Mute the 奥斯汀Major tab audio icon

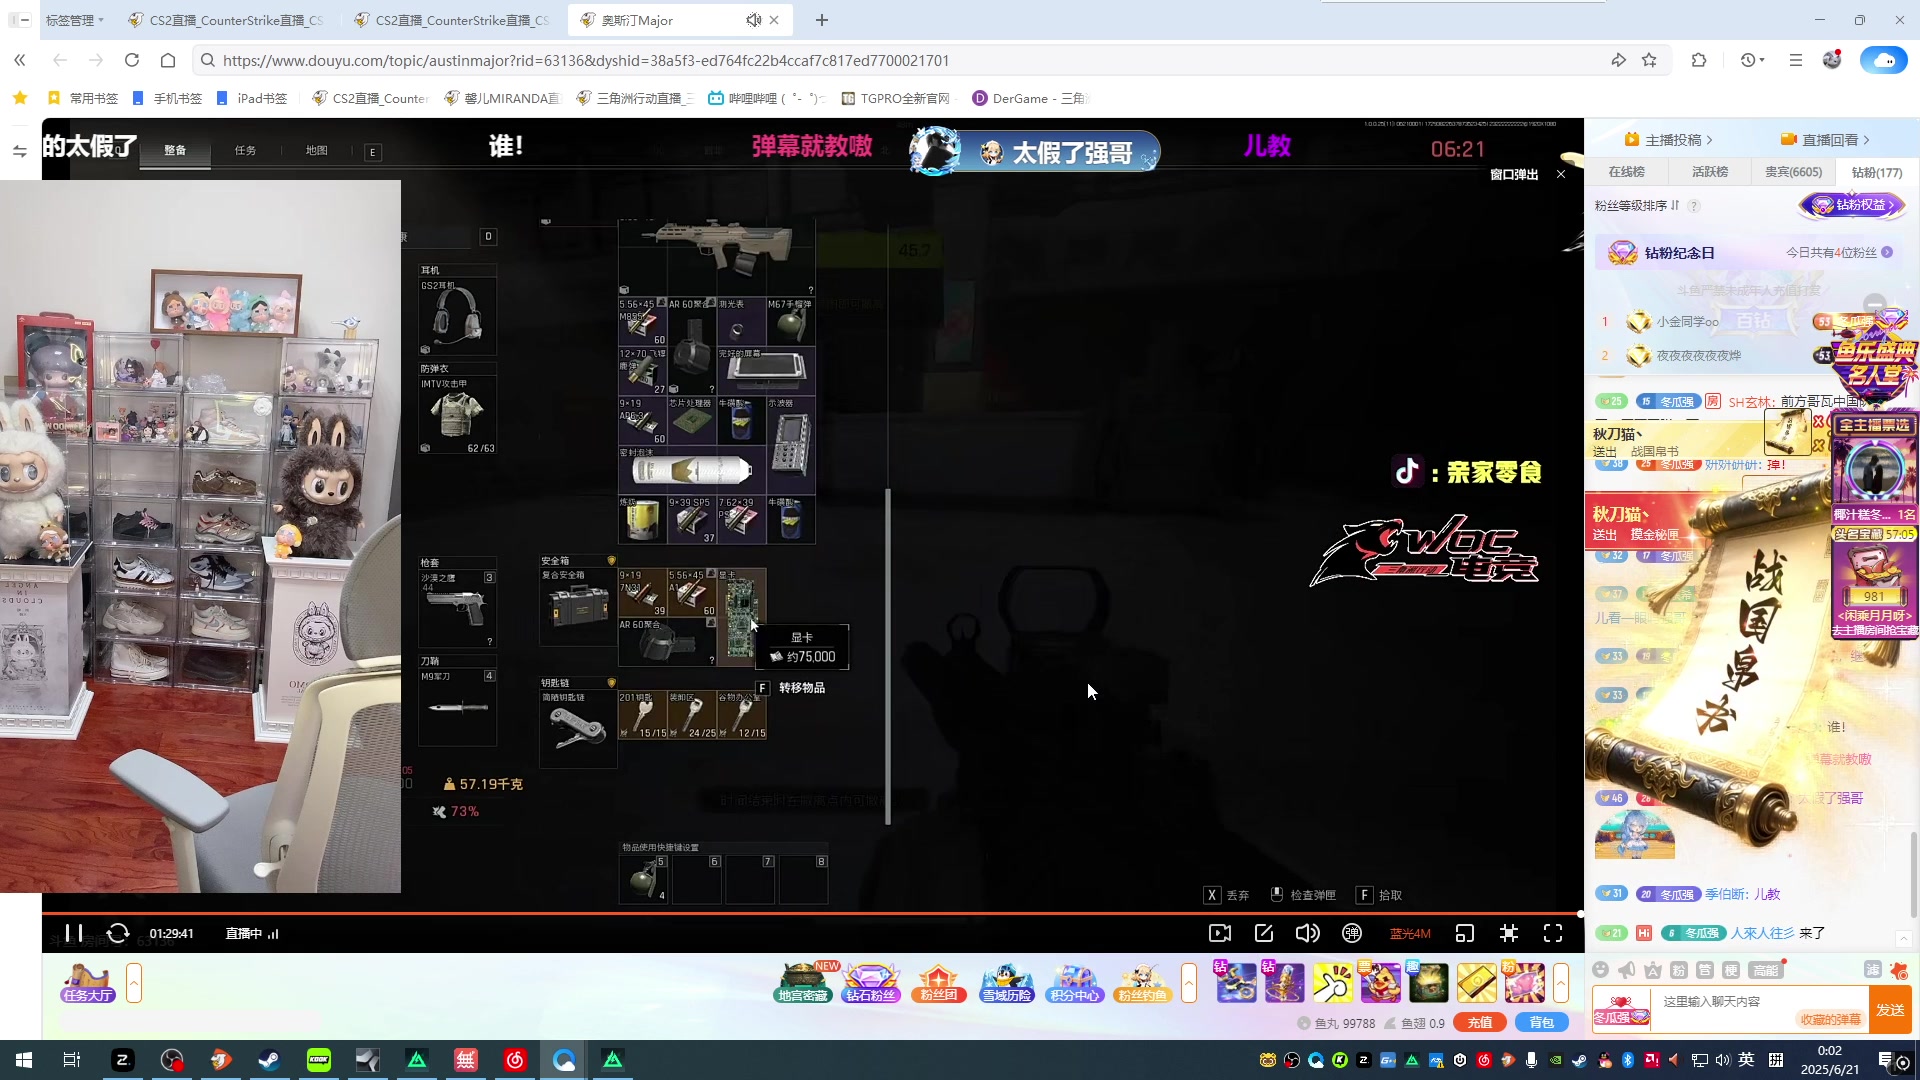[x=753, y=20]
